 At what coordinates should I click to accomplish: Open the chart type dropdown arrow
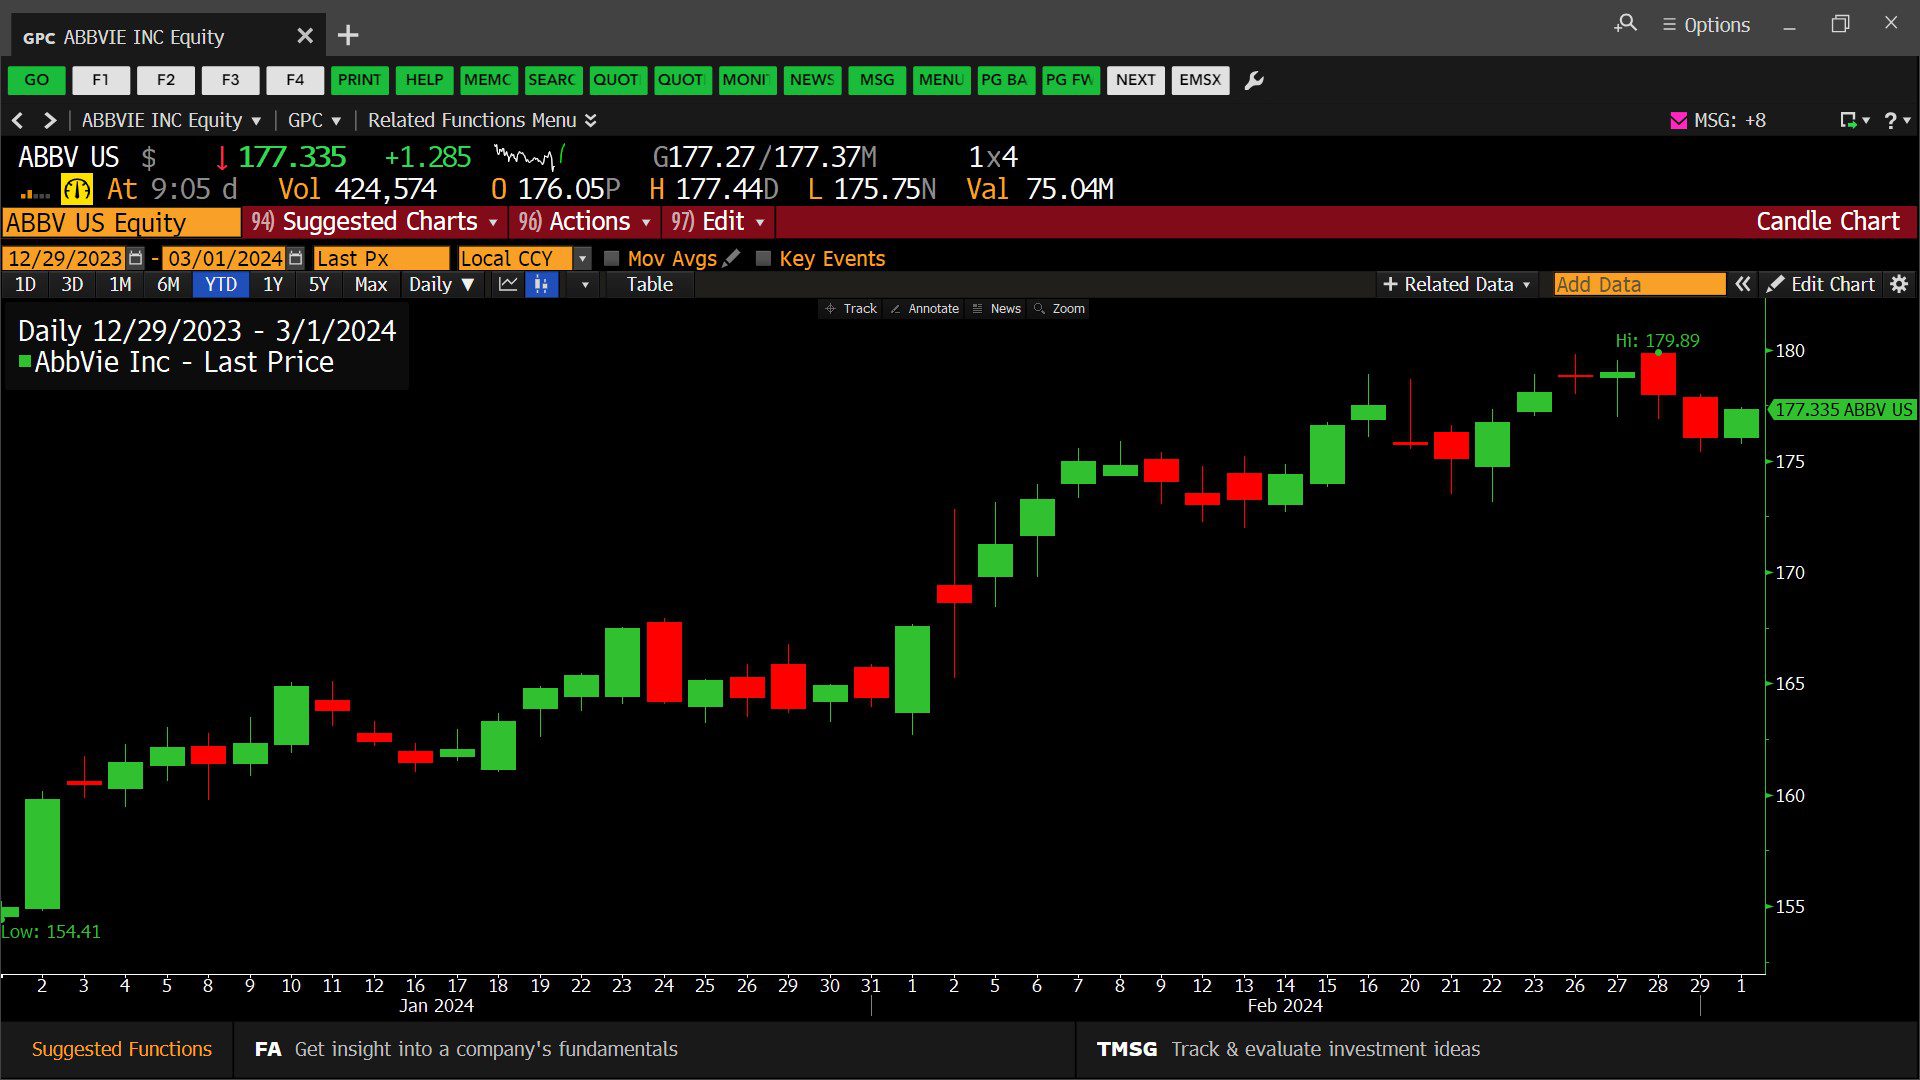(x=585, y=284)
